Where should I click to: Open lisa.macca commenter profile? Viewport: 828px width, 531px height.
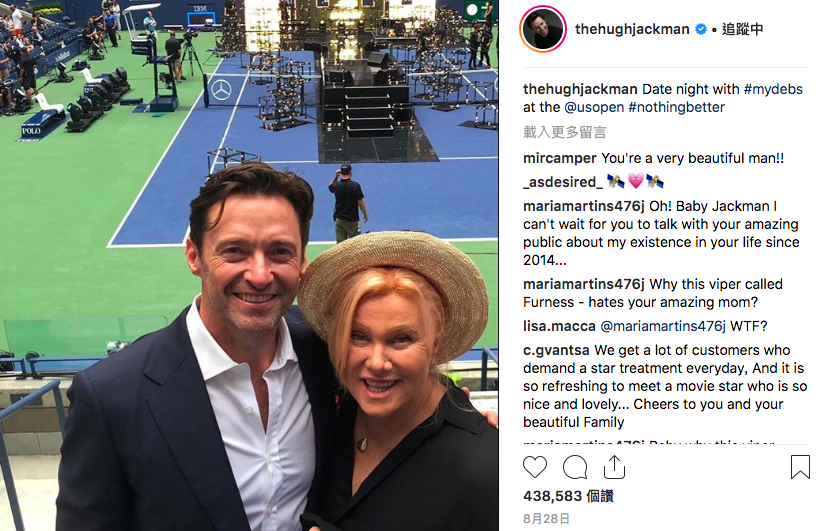point(559,326)
